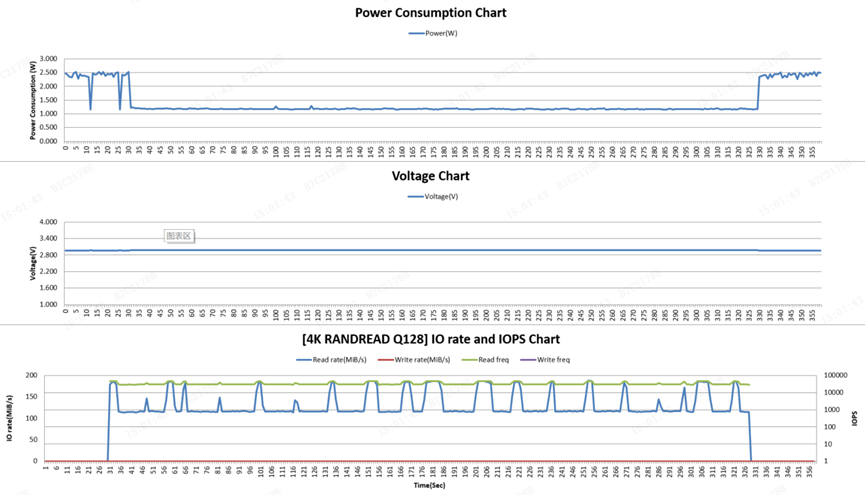
Task: Click the 10000 label on the IOPS axis
Action: tap(834, 392)
